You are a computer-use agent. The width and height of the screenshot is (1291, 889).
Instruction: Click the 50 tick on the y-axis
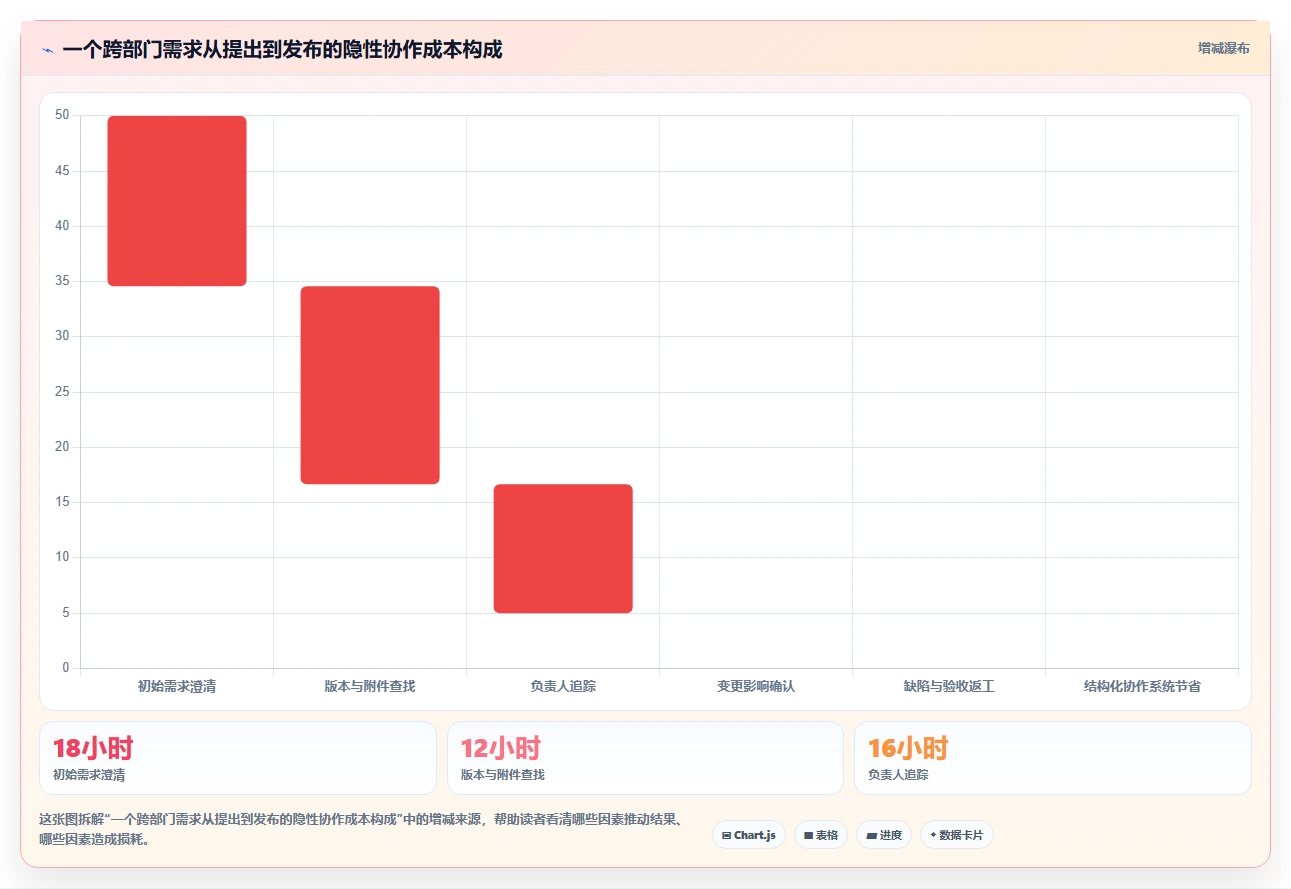point(62,116)
